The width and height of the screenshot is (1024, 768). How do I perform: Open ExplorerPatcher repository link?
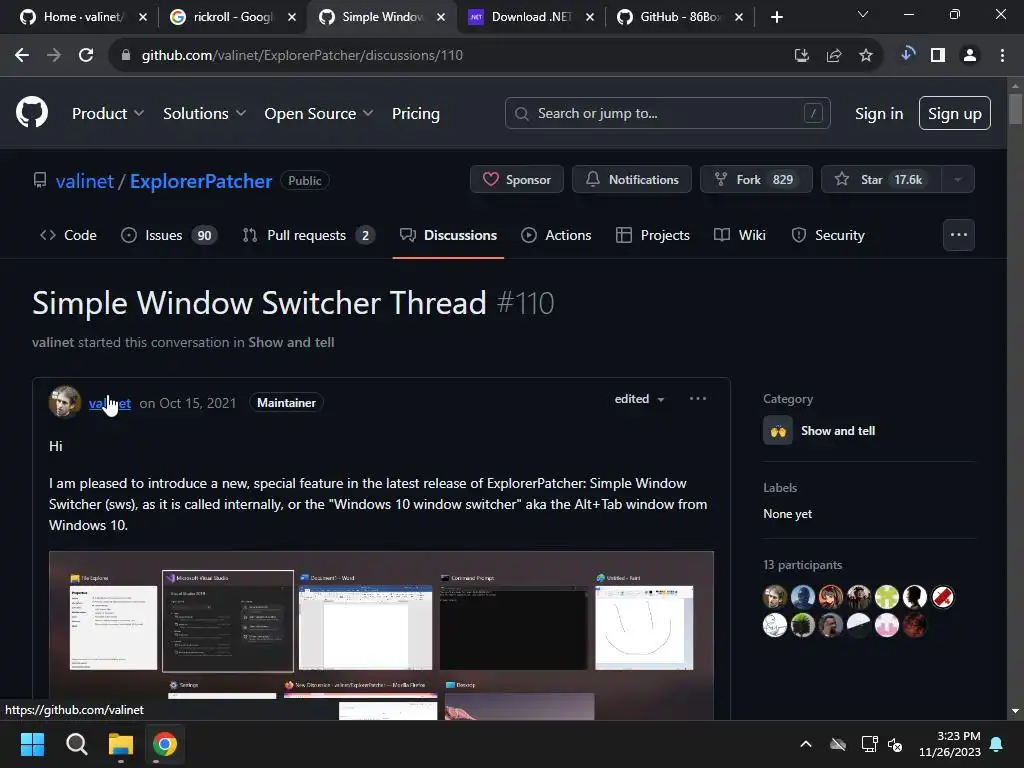[x=200, y=181]
